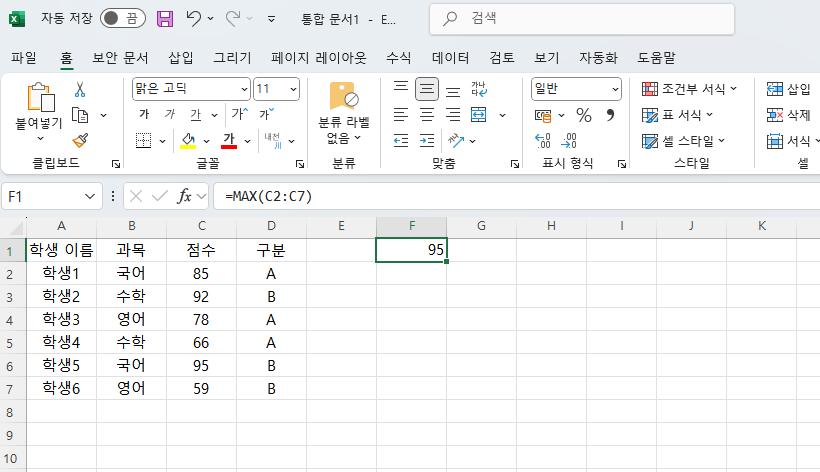Toggle the 자동 저장 switch
Image resolution: width=820 pixels, height=472 pixels.
point(122,18)
